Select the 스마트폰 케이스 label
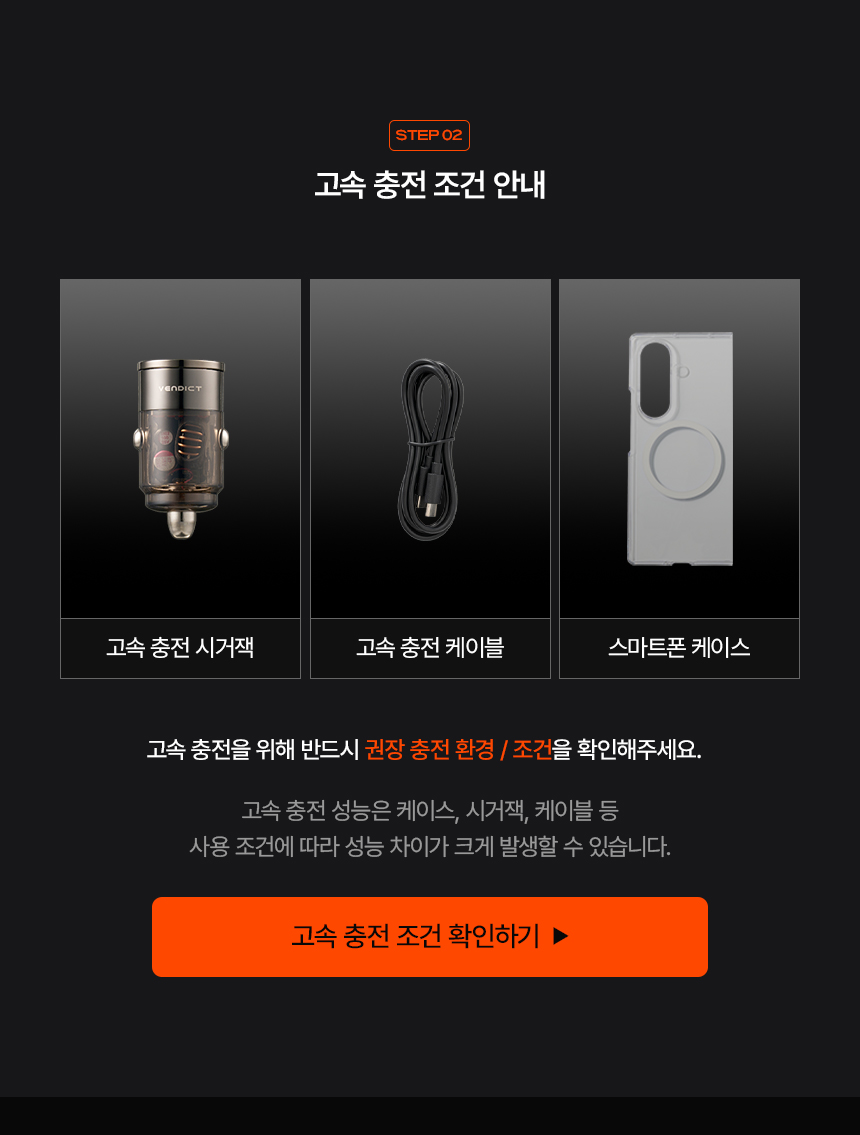 [x=679, y=648]
